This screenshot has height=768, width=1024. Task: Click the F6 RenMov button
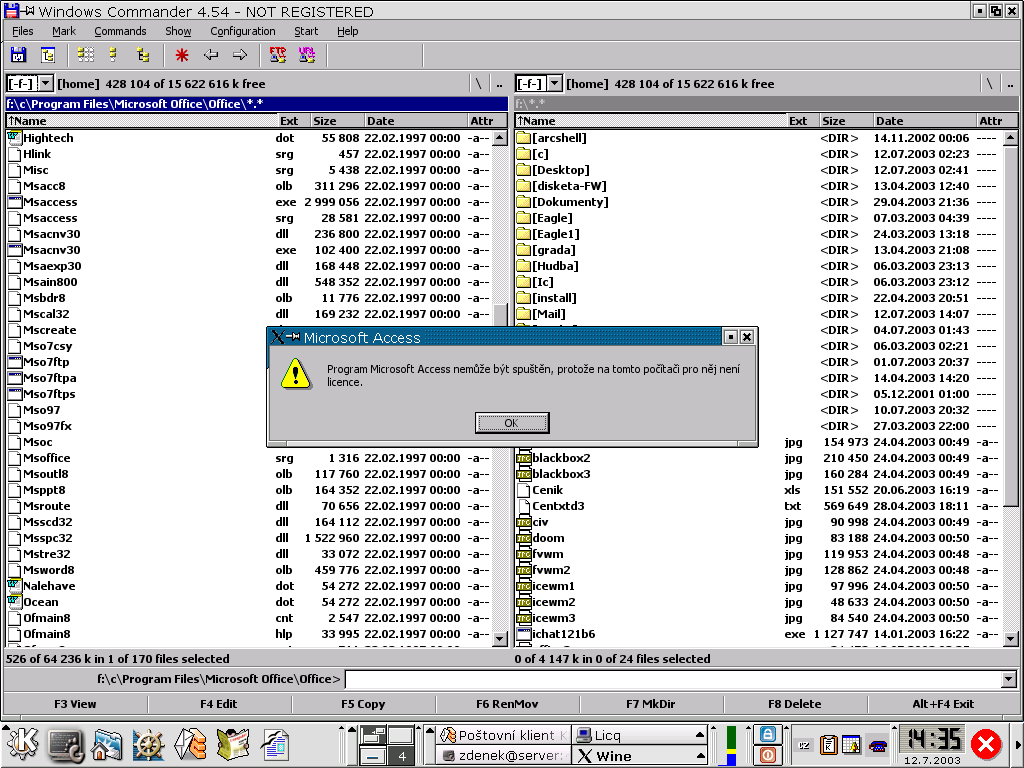[507, 704]
